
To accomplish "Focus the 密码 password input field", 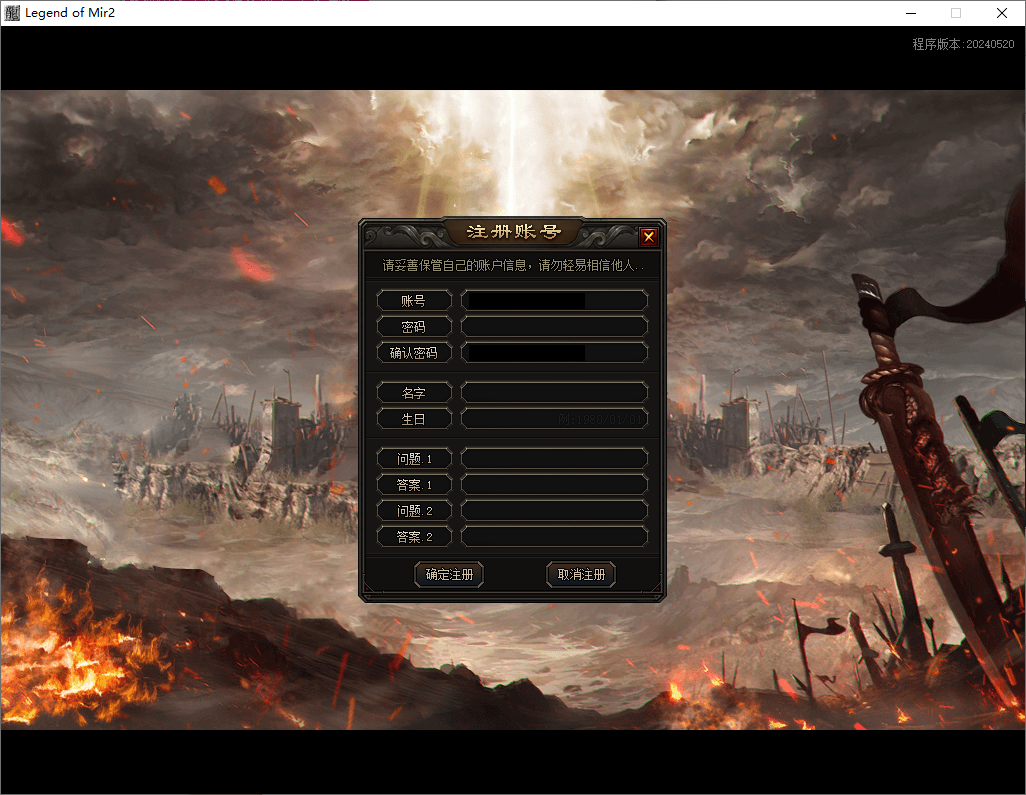I will click(x=554, y=327).
